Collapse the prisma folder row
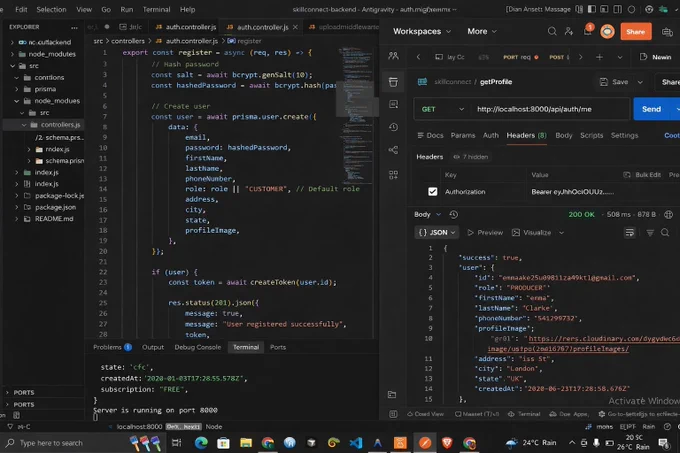 click(43, 89)
